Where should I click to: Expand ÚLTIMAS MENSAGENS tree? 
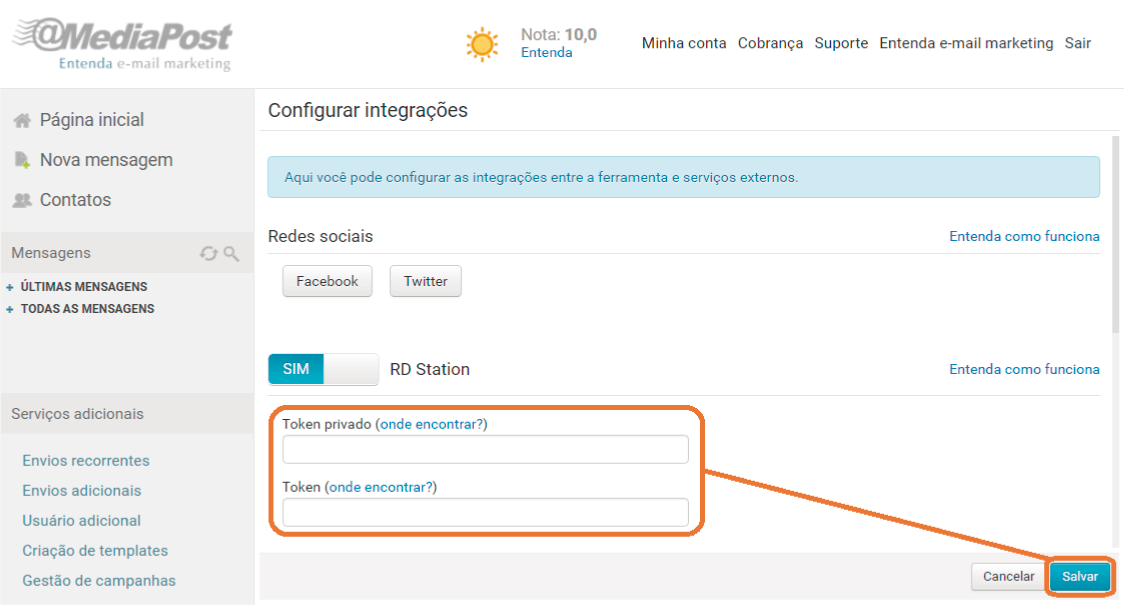pos(9,287)
